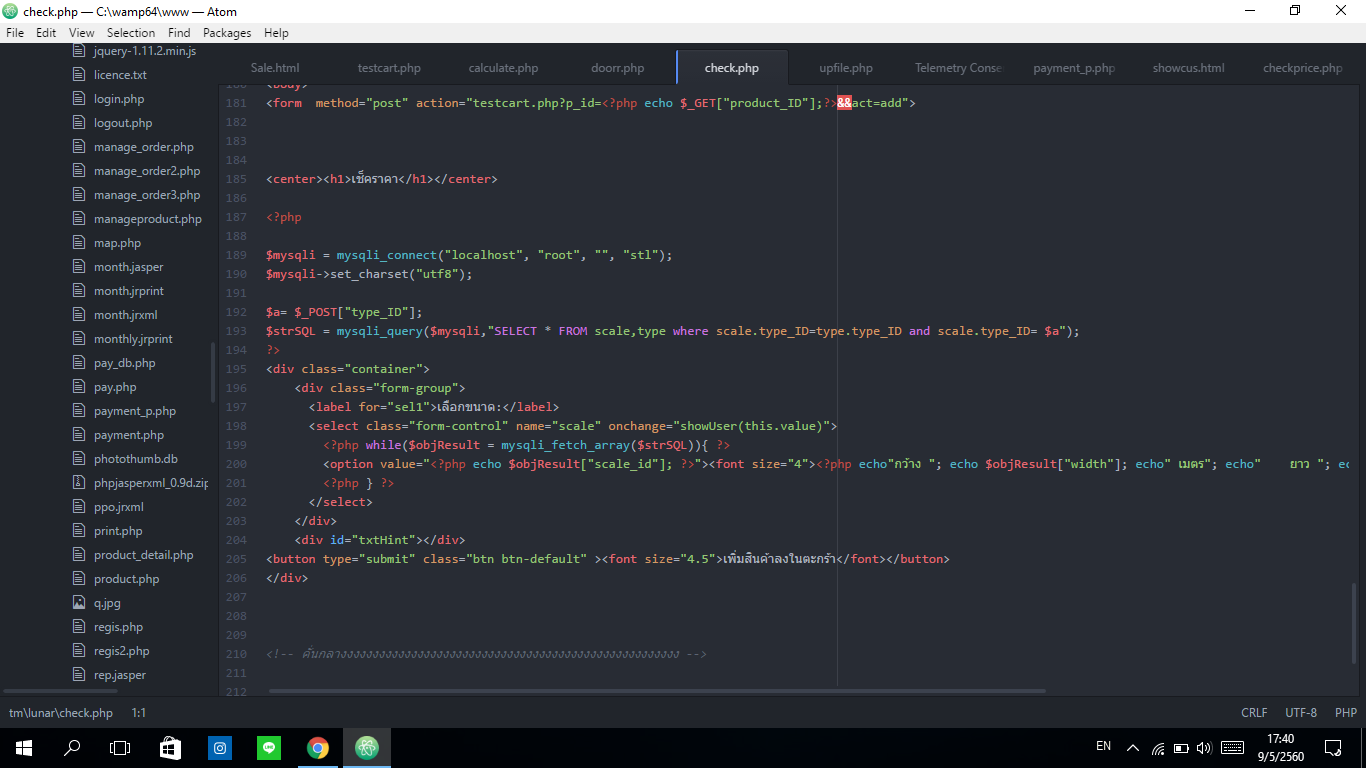This screenshot has width=1366, height=768.
Task: Open the Windows Start menu
Action: [24, 748]
